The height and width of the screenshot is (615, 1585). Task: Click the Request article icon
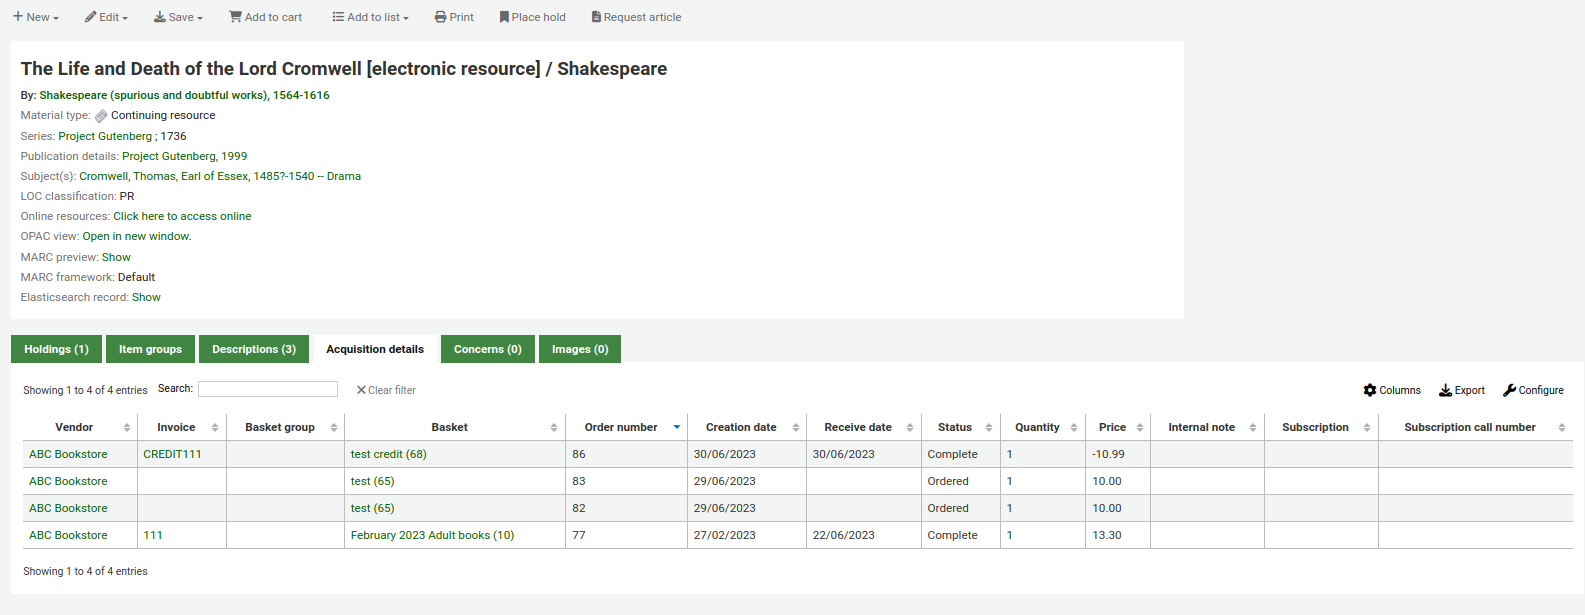coord(596,17)
